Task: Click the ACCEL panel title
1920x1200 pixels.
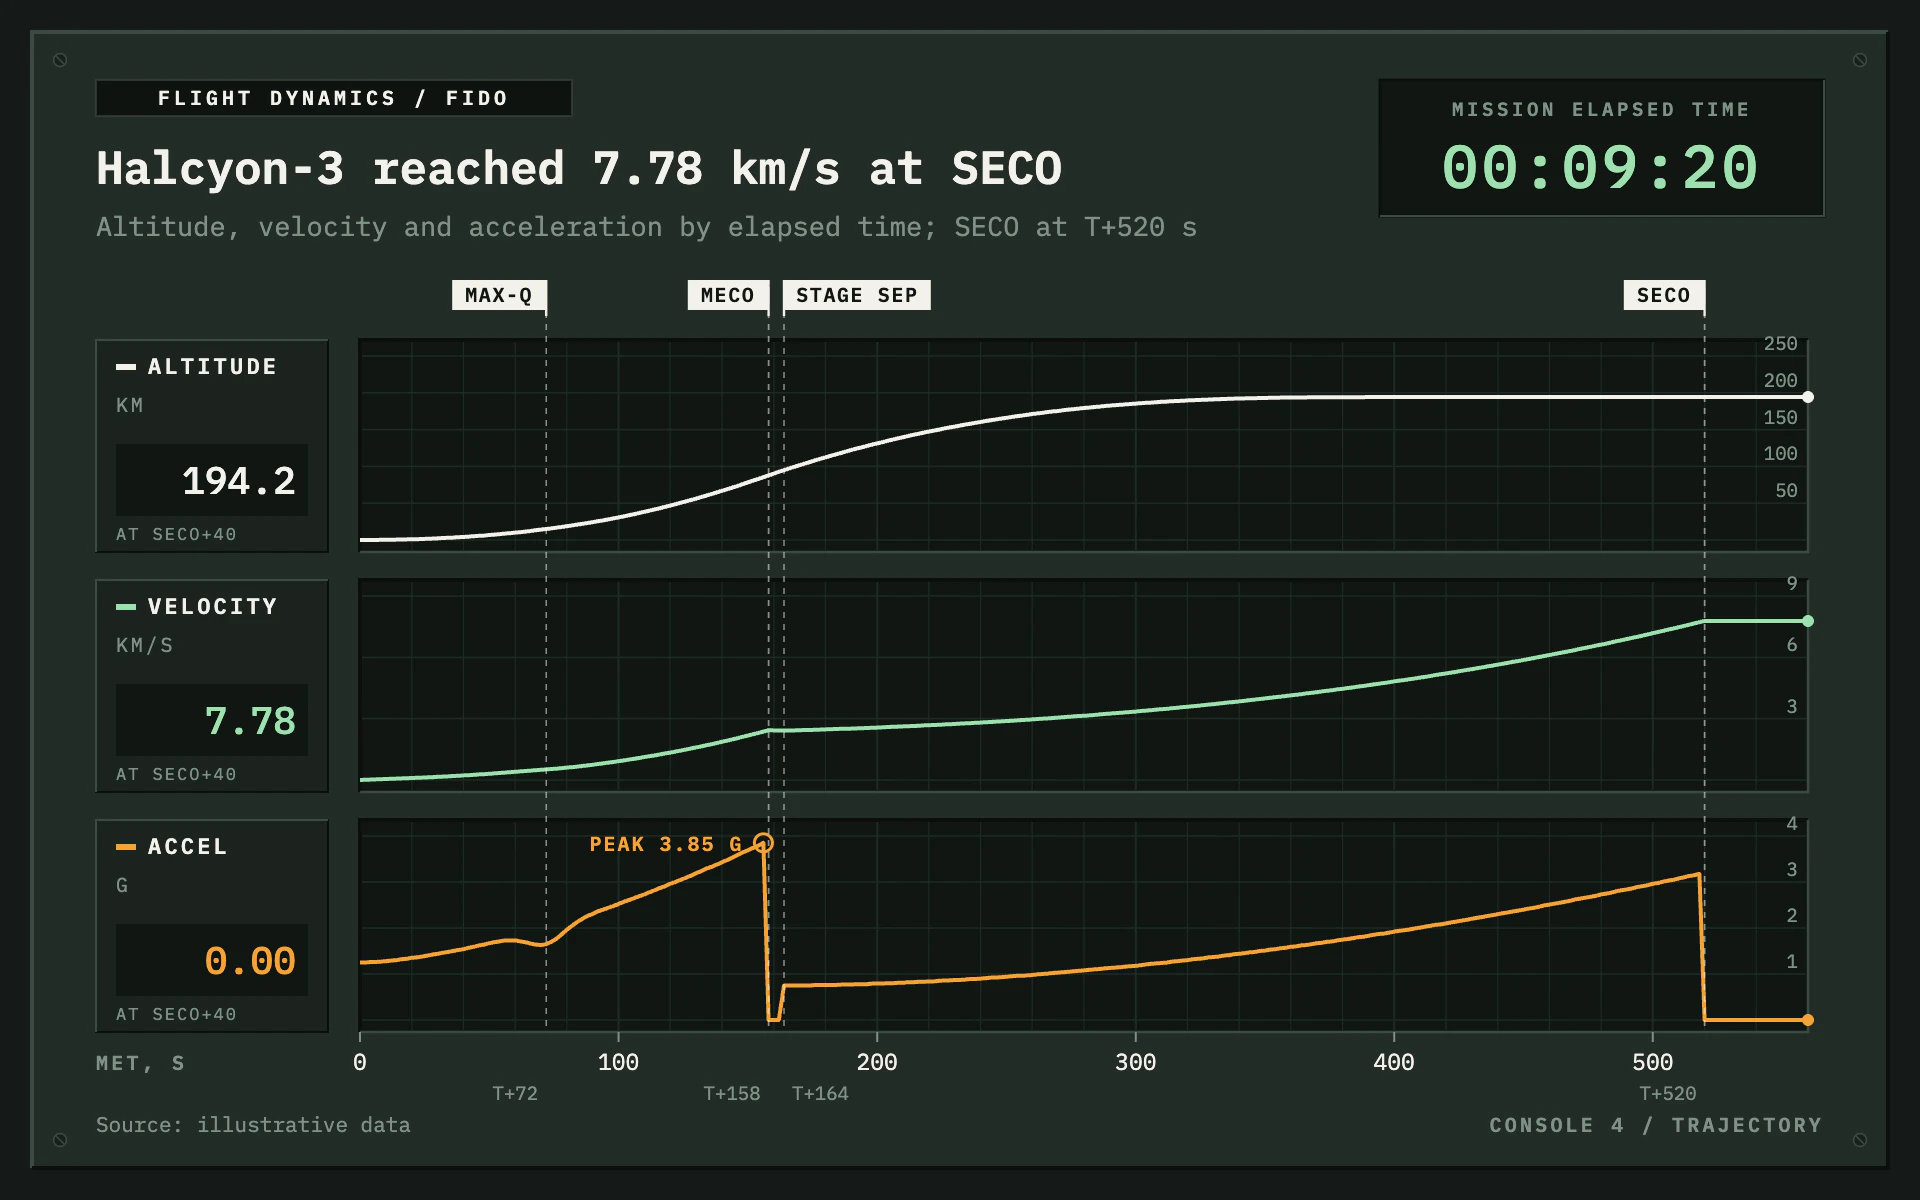Action: (187, 847)
